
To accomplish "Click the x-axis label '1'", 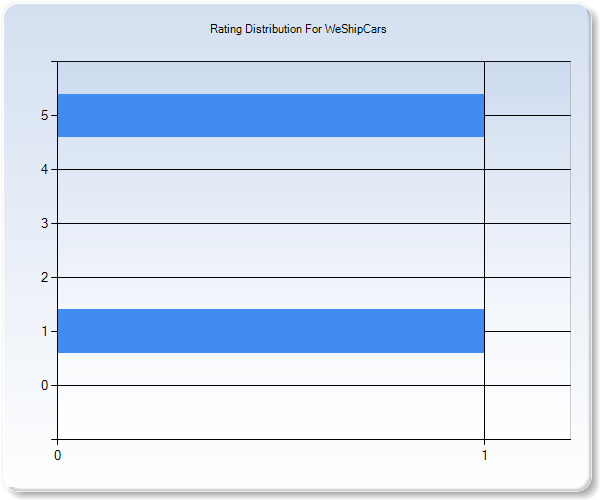I will [x=484, y=455].
